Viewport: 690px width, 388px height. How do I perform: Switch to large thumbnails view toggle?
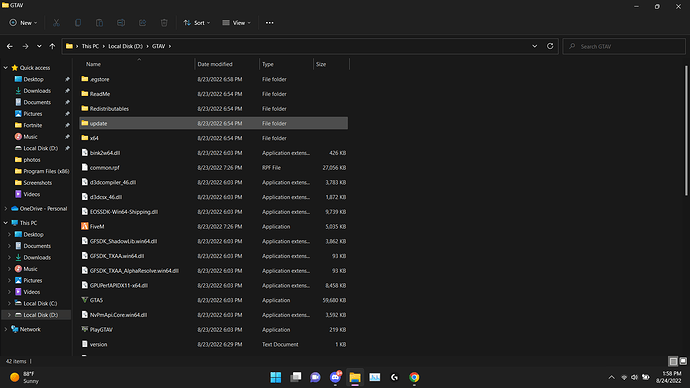click(683, 361)
